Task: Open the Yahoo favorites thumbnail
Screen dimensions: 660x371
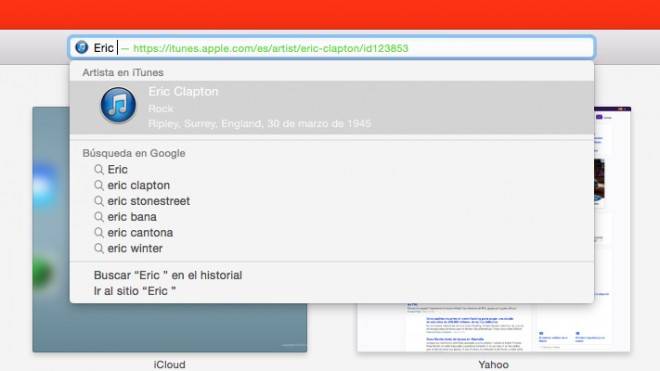Action: [x=494, y=230]
